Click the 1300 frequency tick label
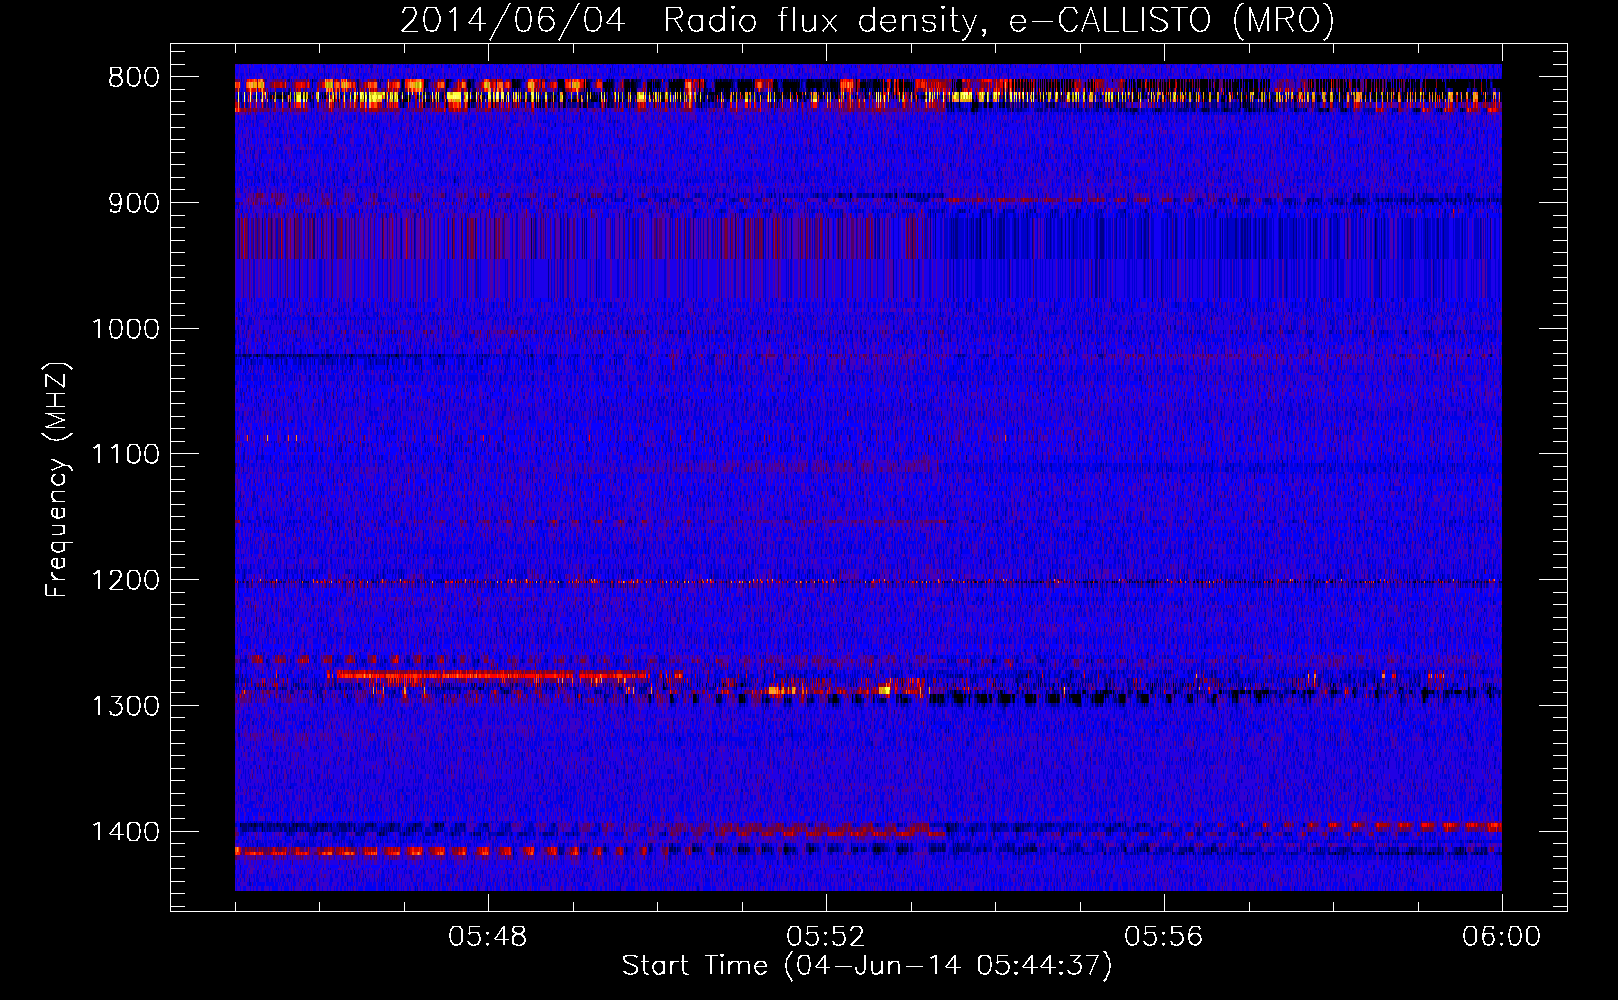 pos(125,706)
